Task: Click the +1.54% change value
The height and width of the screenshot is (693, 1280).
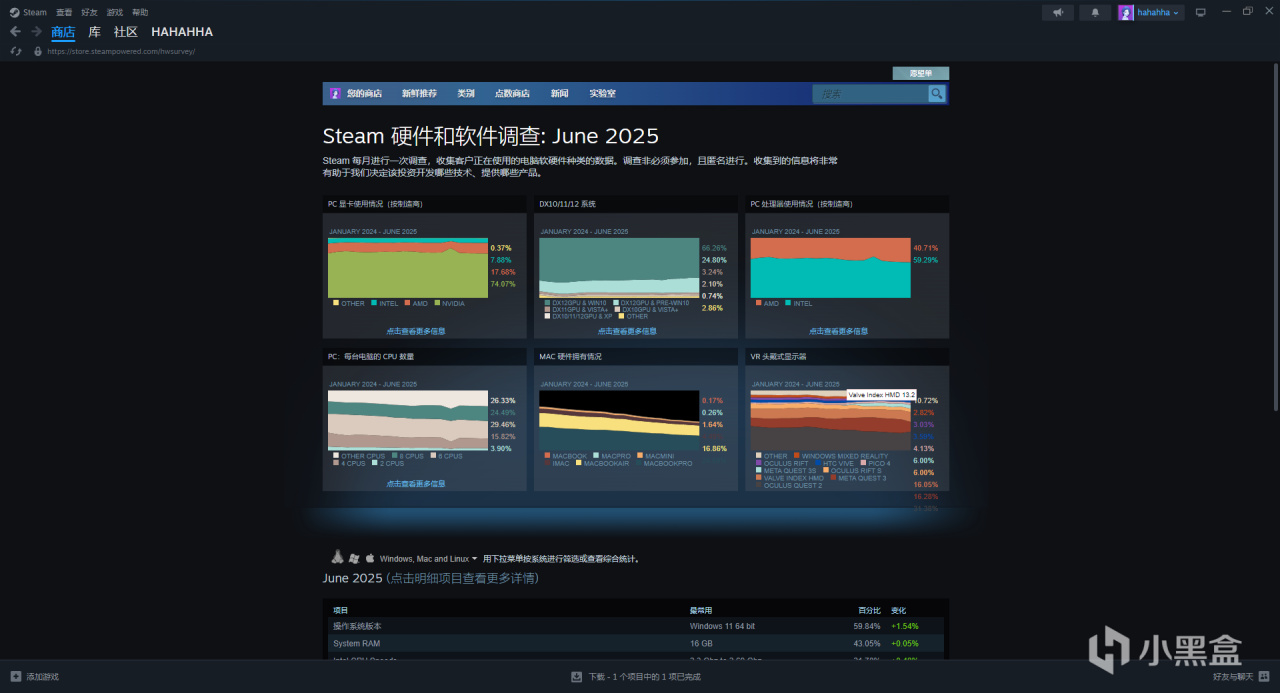Action: click(904, 626)
